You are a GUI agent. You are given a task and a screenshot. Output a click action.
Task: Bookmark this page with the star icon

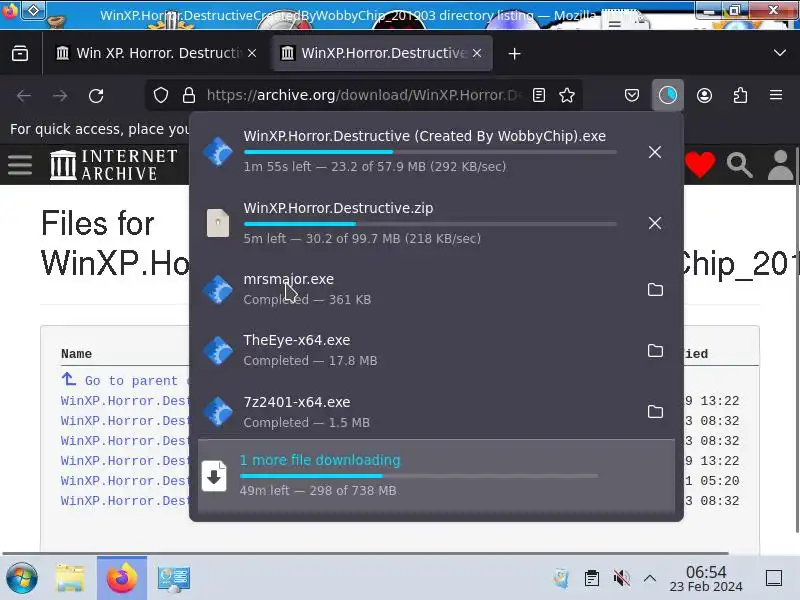point(567,95)
